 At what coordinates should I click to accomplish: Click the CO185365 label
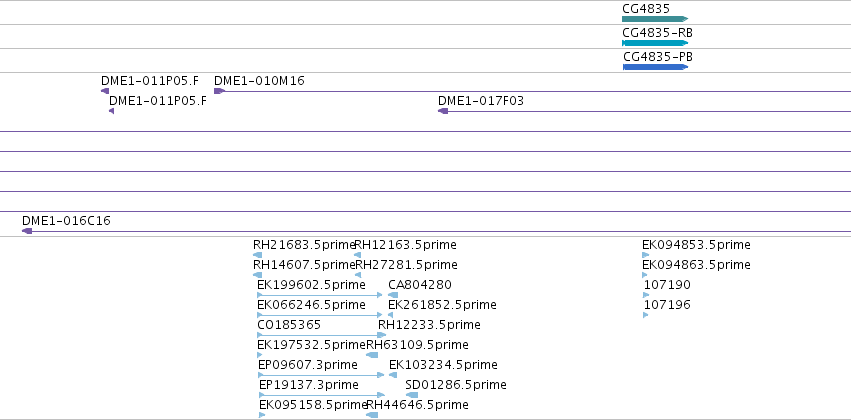[x=289, y=325]
